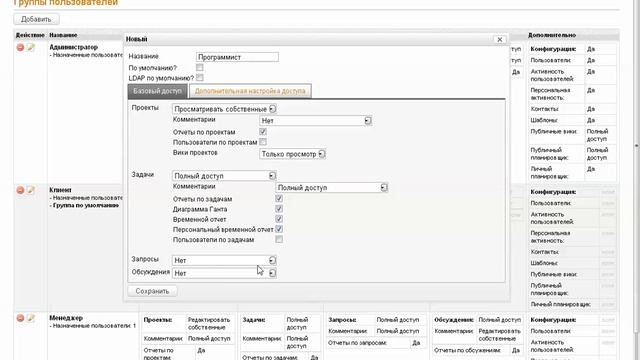Click Шаблоны label in Администратор row
The width and height of the screenshot is (640, 360).
coord(544,120)
